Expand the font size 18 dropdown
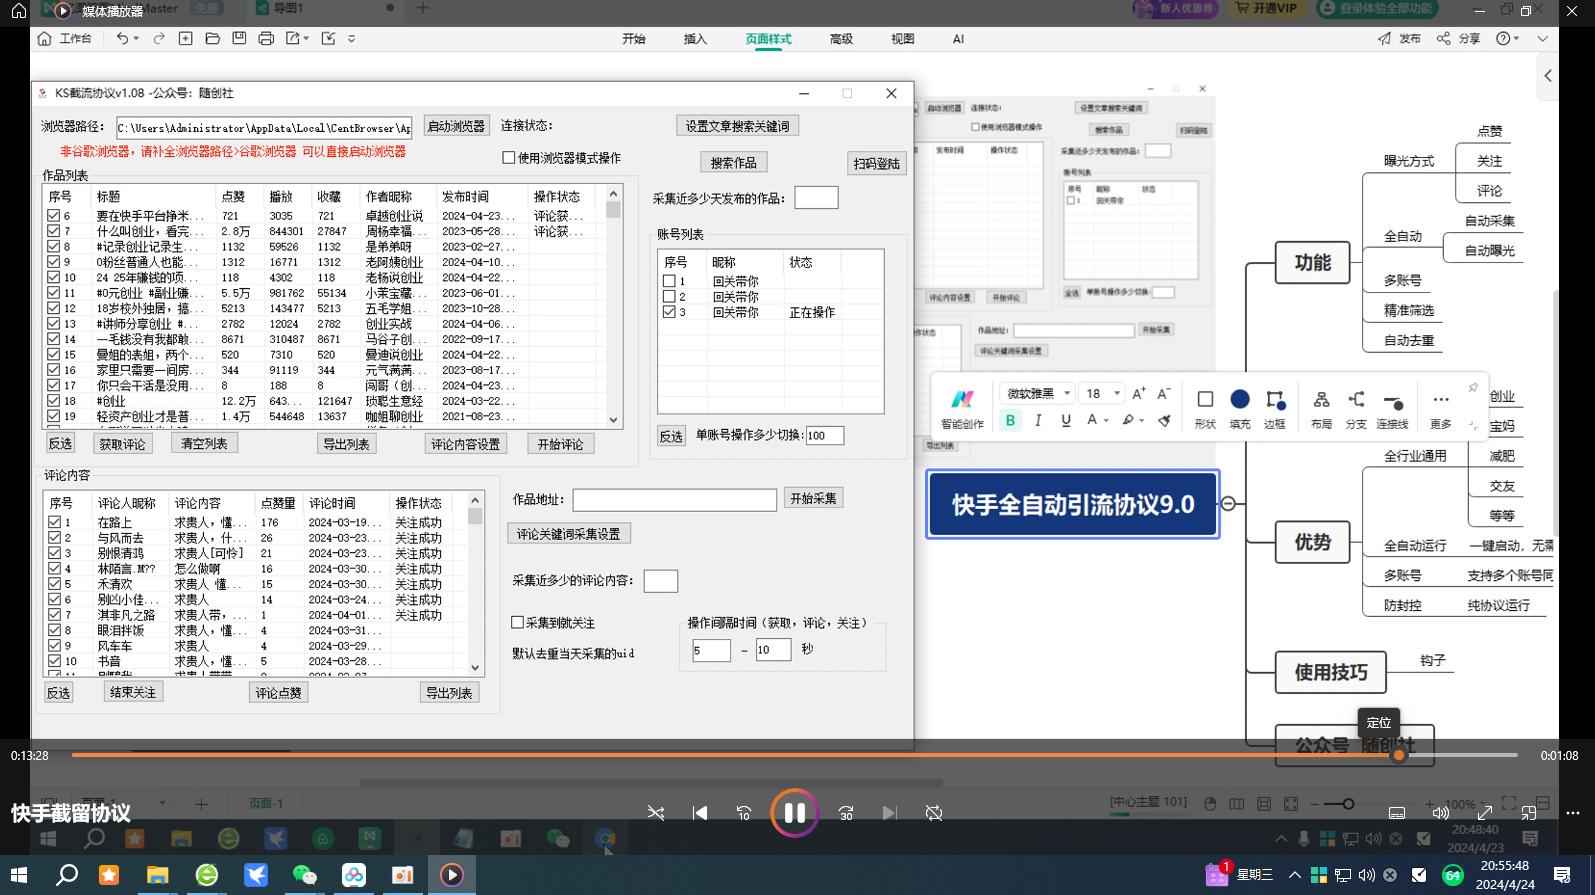Image resolution: width=1595 pixels, height=895 pixels. pyautogui.click(x=1117, y=394)
